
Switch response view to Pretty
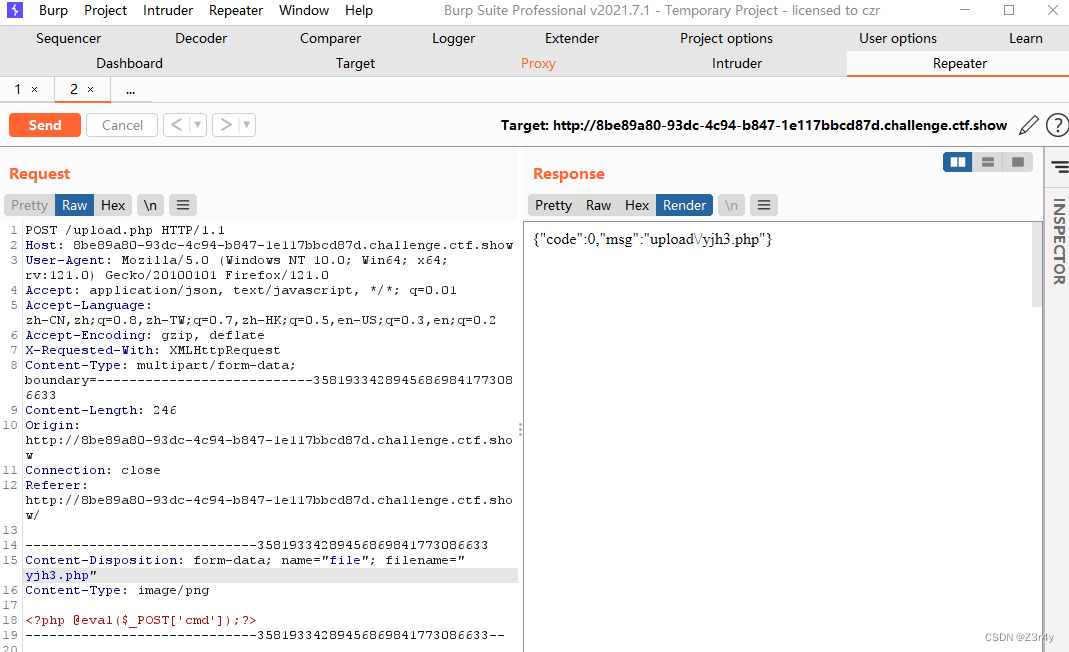pyautogui.click(x=553, y=205)
